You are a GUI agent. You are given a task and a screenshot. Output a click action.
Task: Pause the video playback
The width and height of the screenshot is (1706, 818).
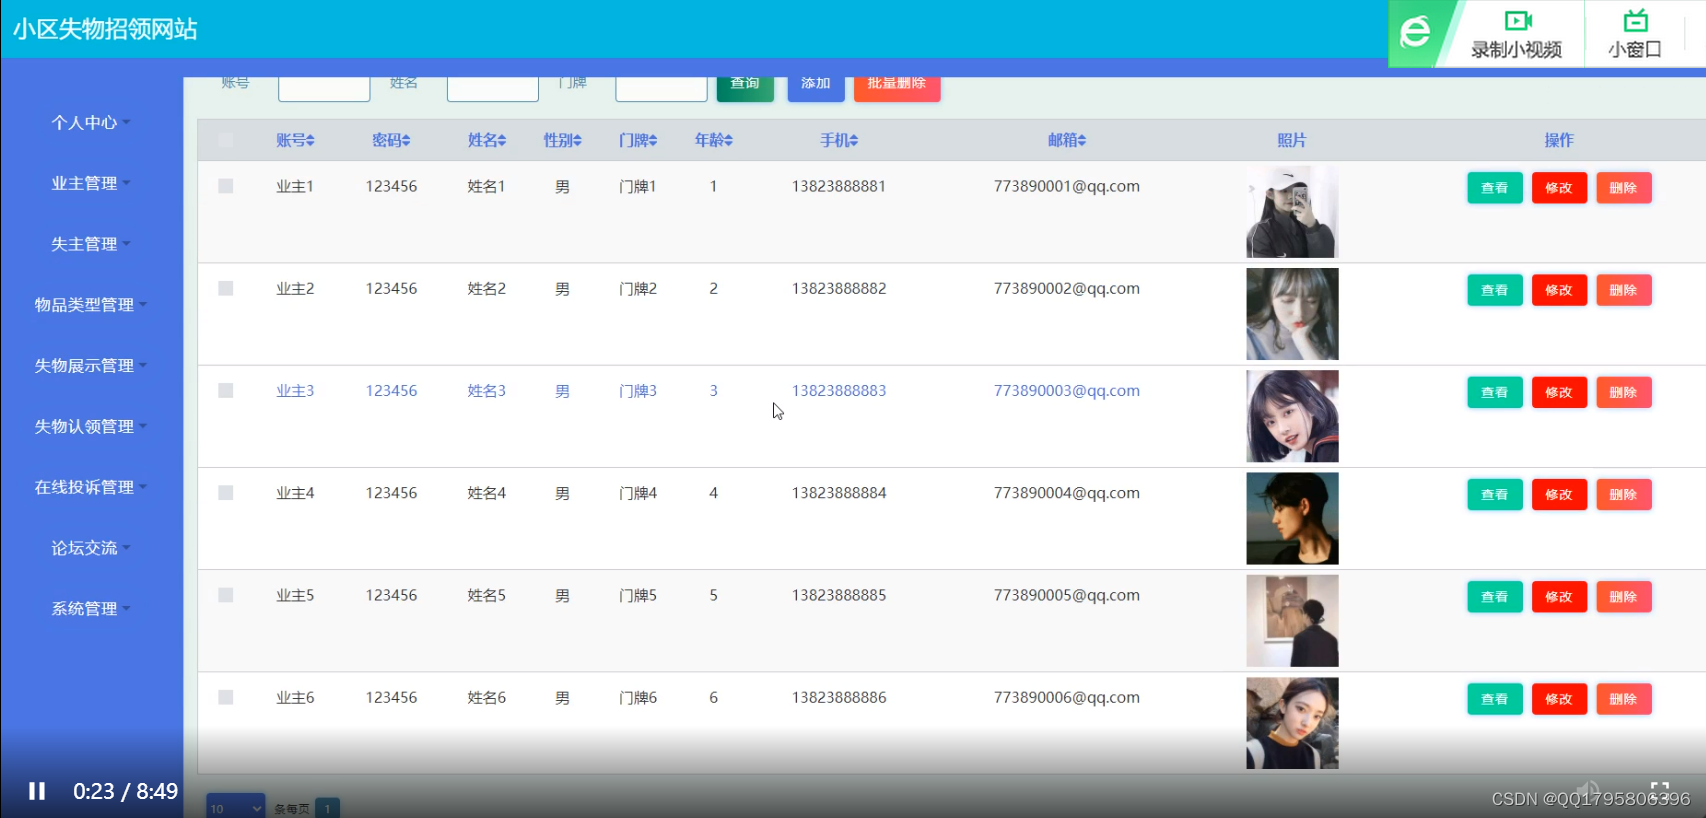[x=37, y=791]
